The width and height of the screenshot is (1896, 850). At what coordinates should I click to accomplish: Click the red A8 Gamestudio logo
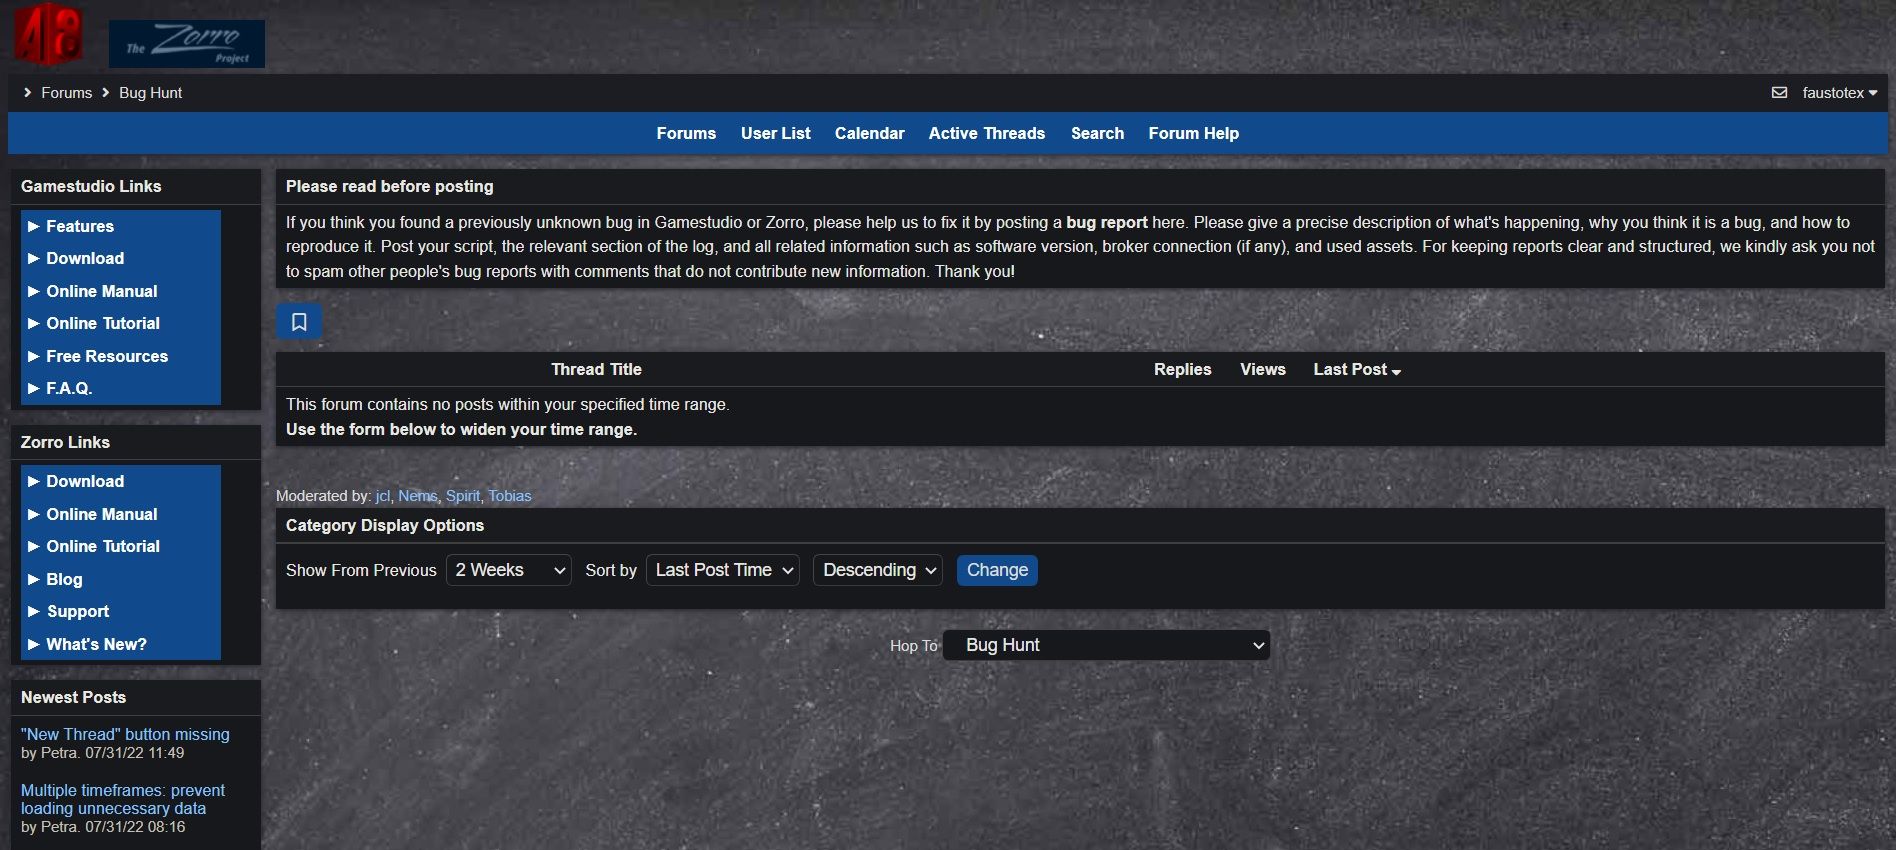point(47,35)
